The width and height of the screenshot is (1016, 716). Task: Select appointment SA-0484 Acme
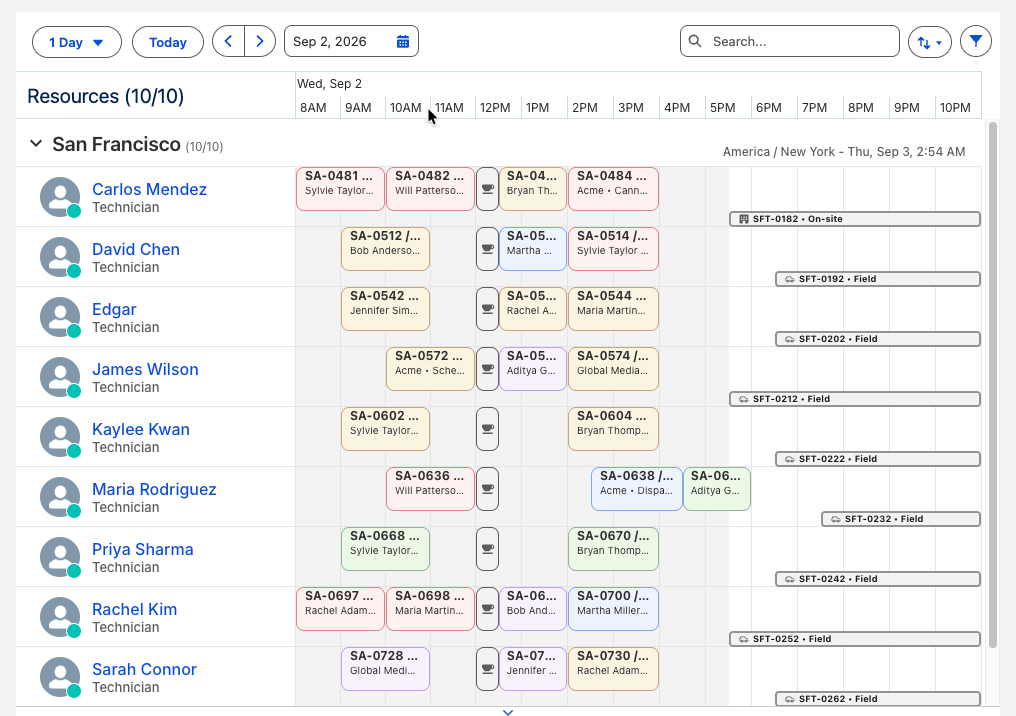(613, 189)
